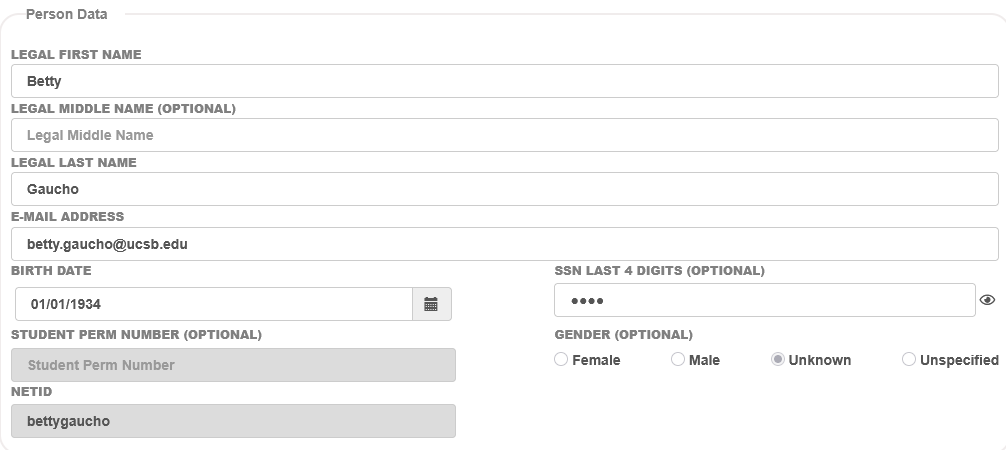The image size is (1006, 450).
Task: Click the 'BIRTH DATE' field label
Action: (51, 271)
